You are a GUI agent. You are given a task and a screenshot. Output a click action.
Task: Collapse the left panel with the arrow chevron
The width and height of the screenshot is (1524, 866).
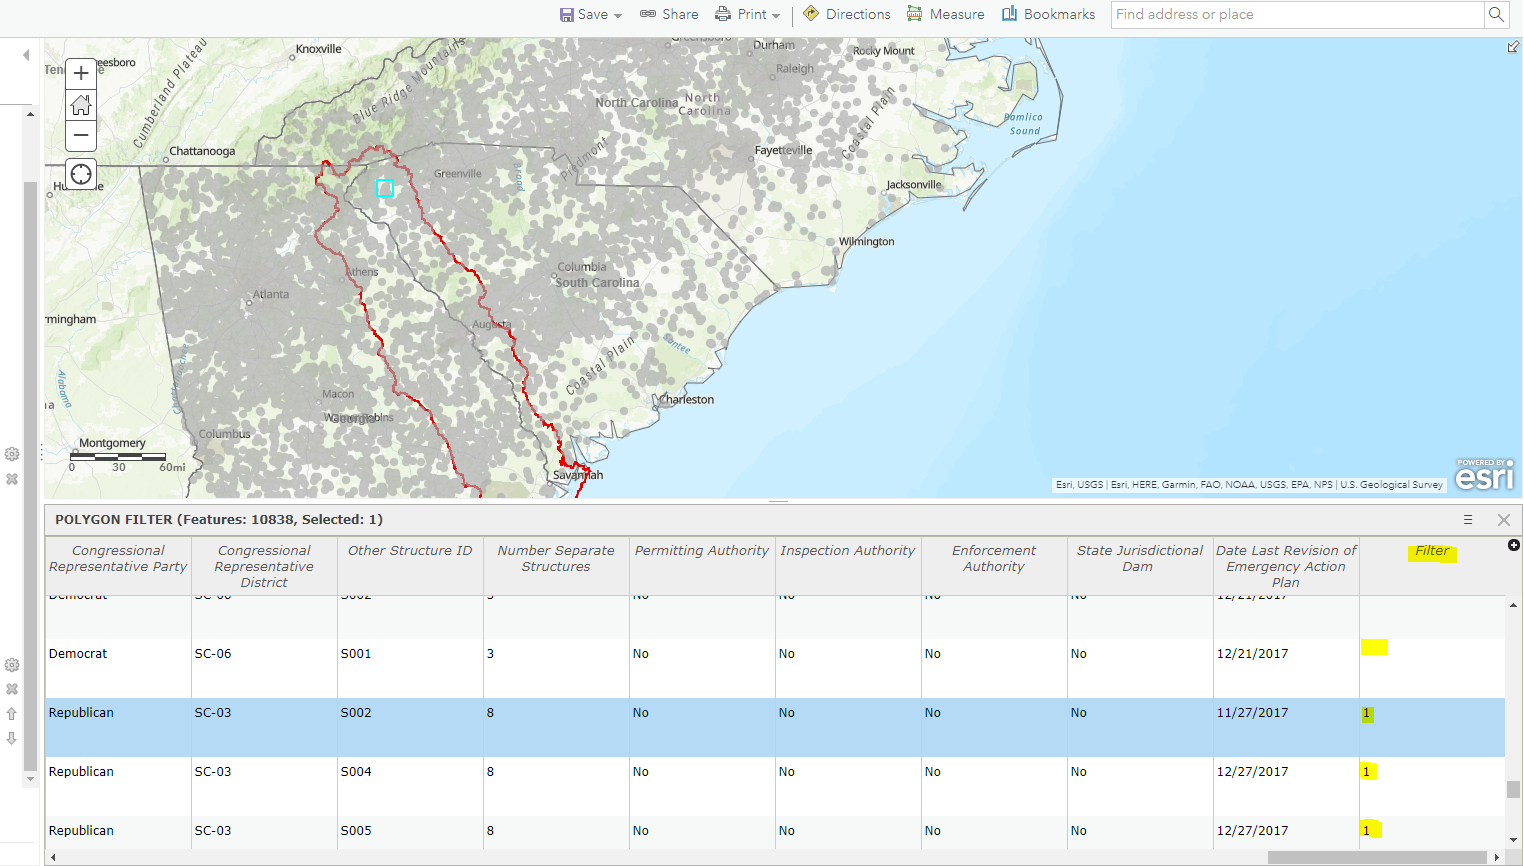click(24, 55)
